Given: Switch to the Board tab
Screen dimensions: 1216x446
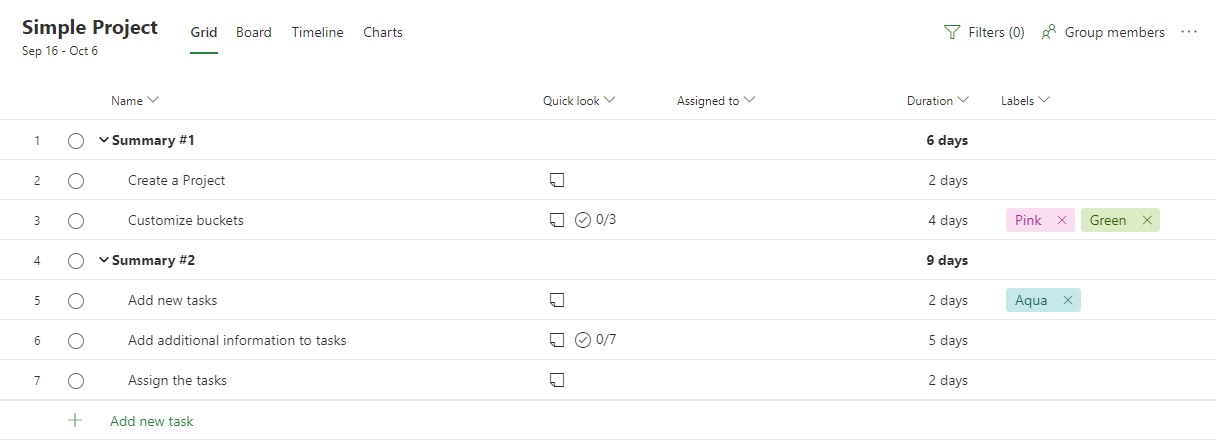Looking at the screenshot, I should [x=254, y=32].
